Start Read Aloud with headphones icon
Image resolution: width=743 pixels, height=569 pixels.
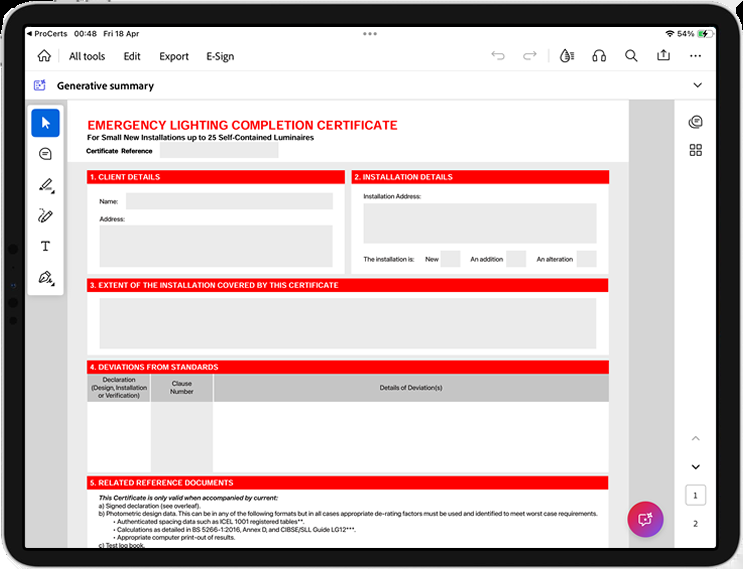[x=599, y=56]
